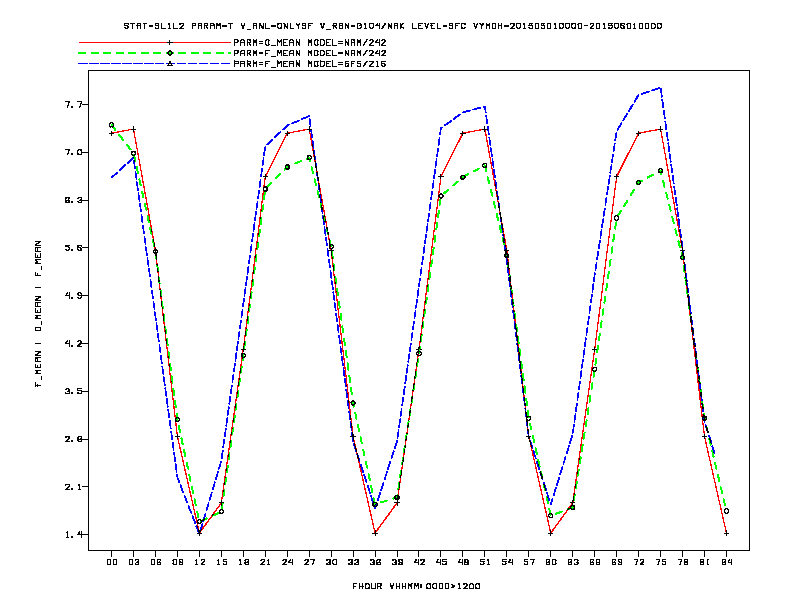Viewport: 792px width, 612px height.
Task: Click x-axis tick label 03
Action: click(133, 562)
